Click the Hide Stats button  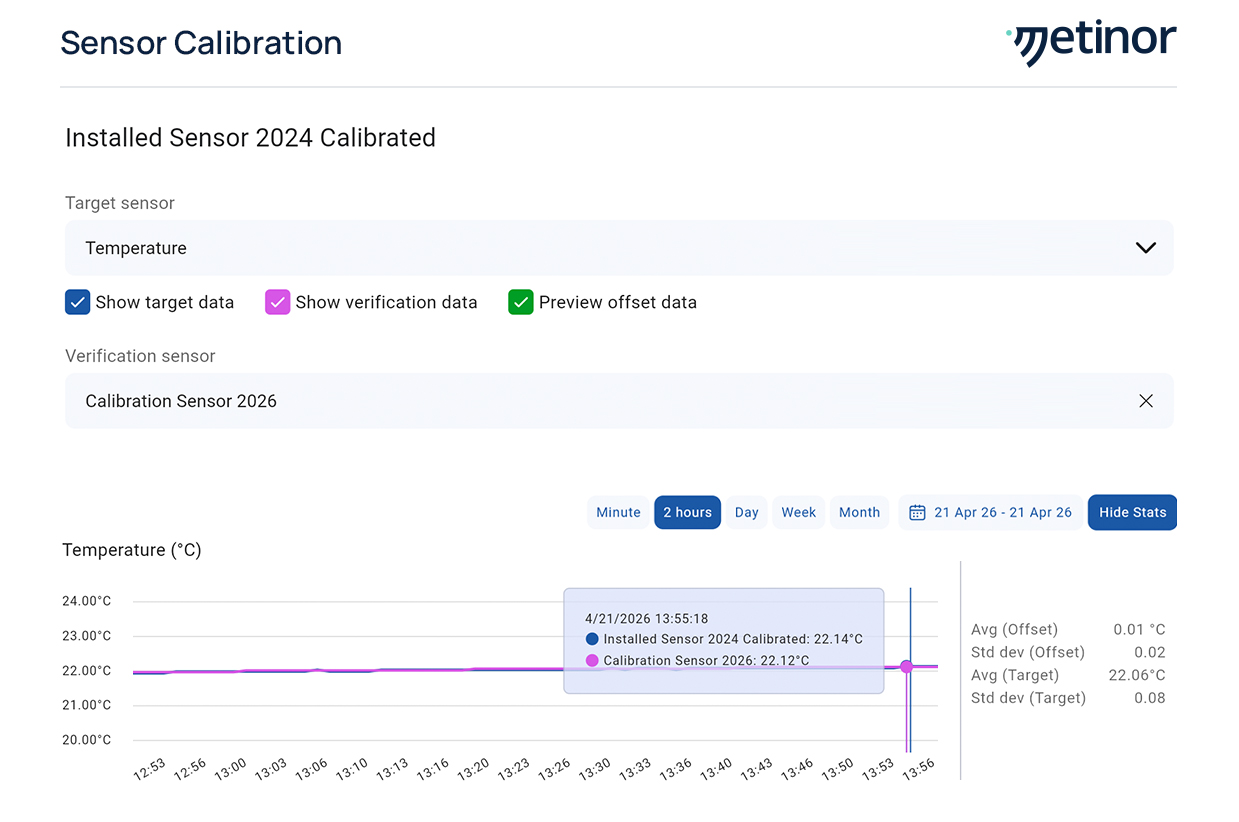1133,512
